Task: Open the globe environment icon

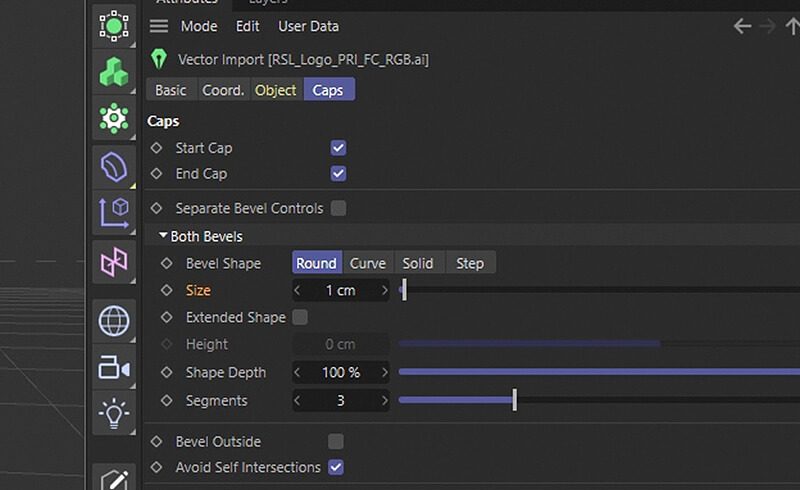Action: point(114,321)
